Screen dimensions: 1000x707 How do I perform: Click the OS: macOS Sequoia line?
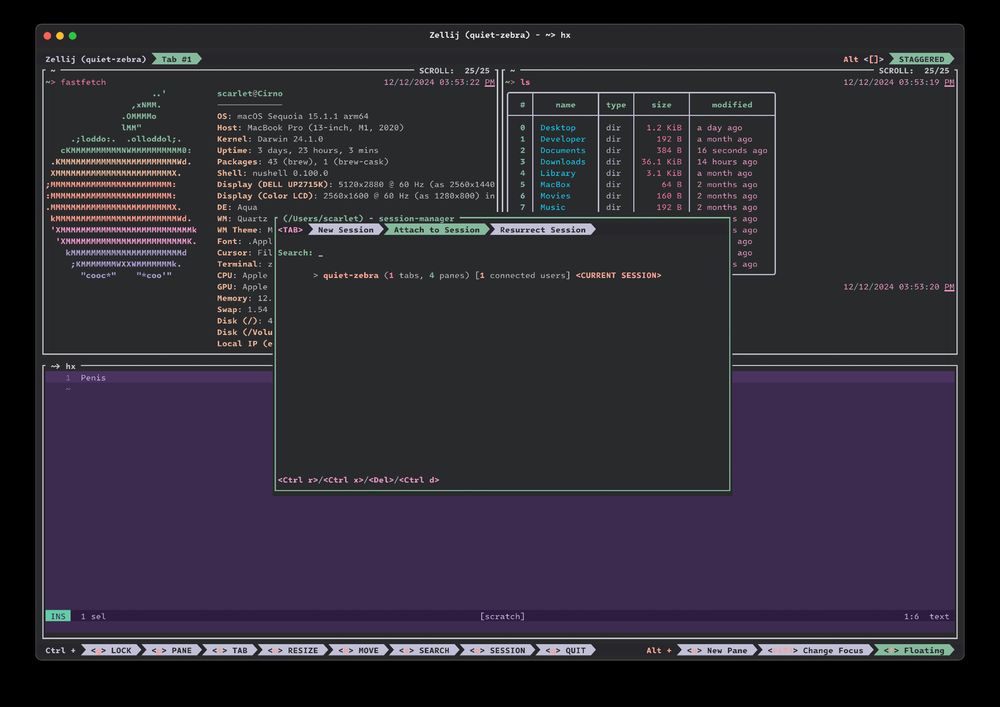tap(292, 117)
